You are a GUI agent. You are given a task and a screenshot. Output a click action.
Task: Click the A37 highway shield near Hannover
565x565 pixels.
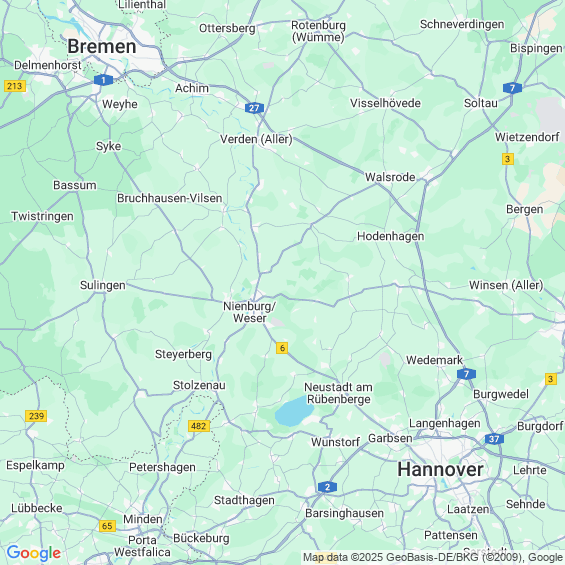[494, 439]
